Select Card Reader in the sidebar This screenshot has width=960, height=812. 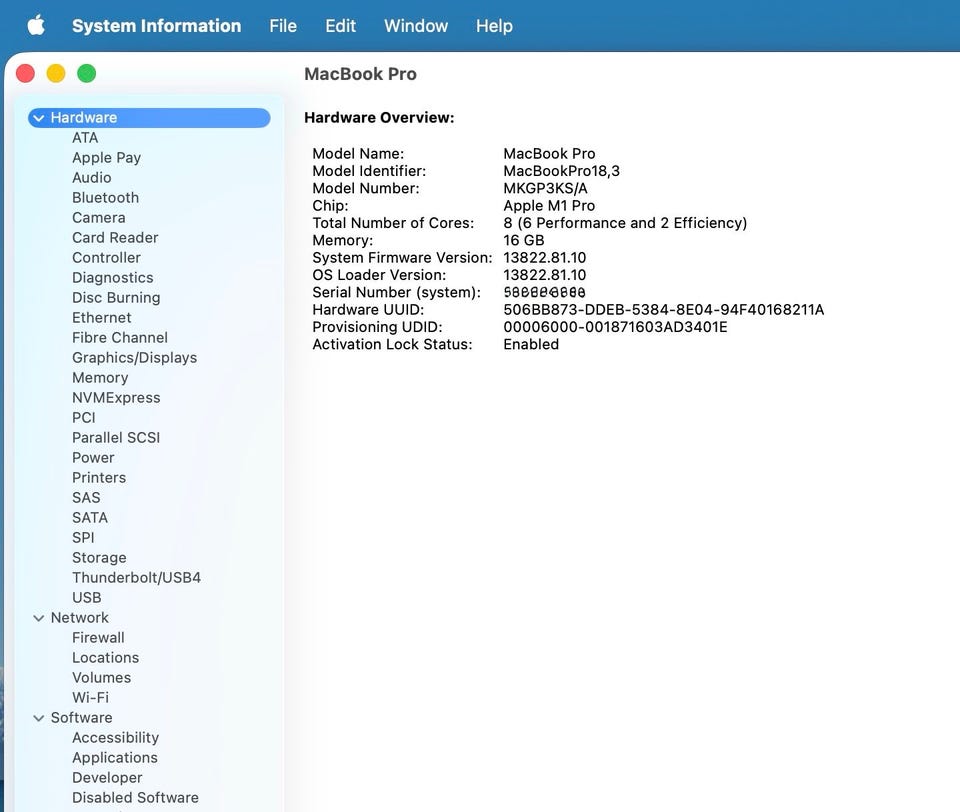115,238
